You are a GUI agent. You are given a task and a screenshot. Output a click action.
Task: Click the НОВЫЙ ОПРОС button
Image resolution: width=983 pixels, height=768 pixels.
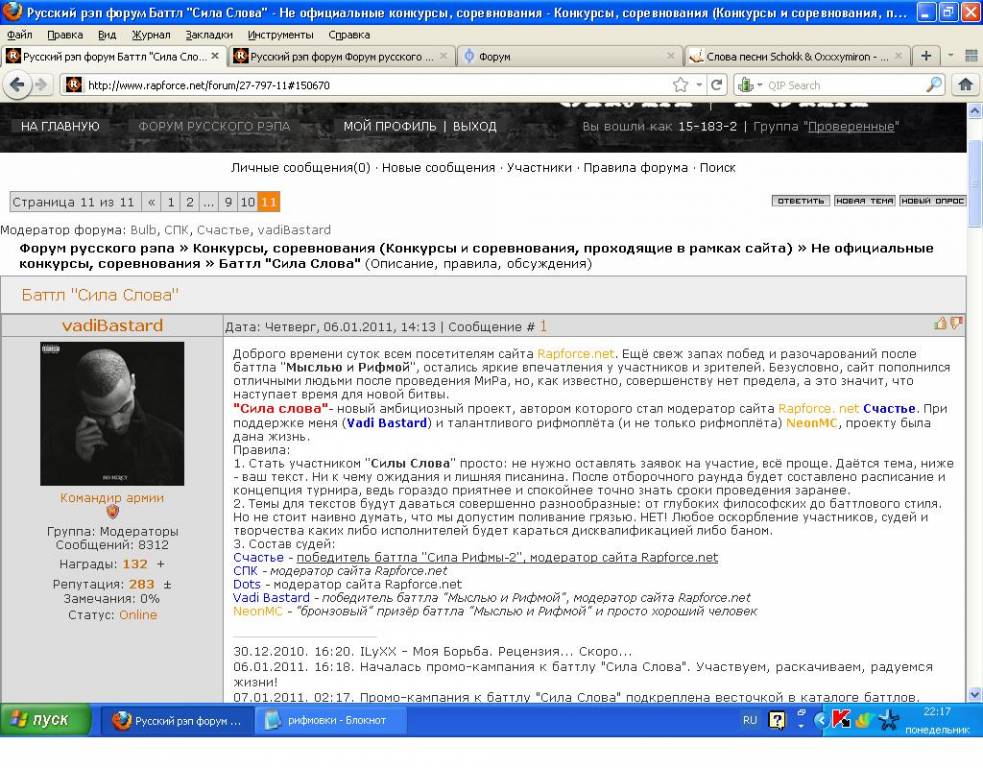tap(932, 201)
